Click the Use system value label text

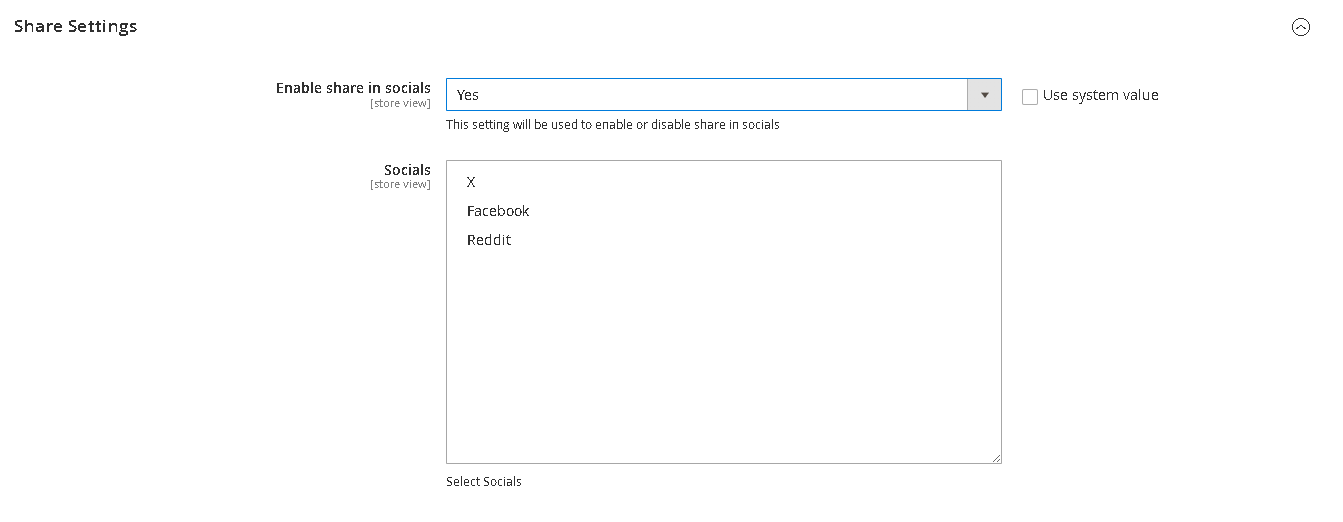(1100, 95)
